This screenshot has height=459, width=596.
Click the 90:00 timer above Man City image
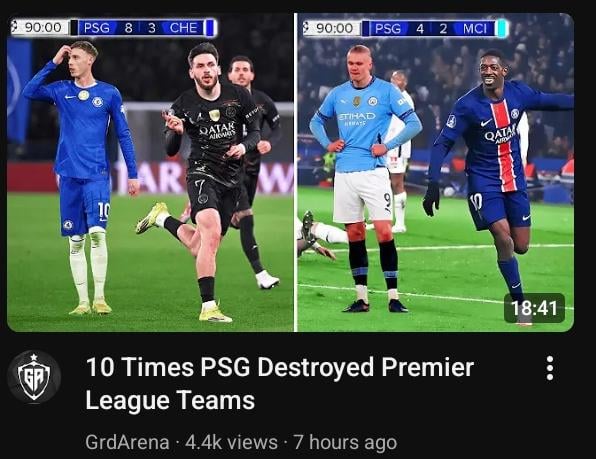pos(331,28)
